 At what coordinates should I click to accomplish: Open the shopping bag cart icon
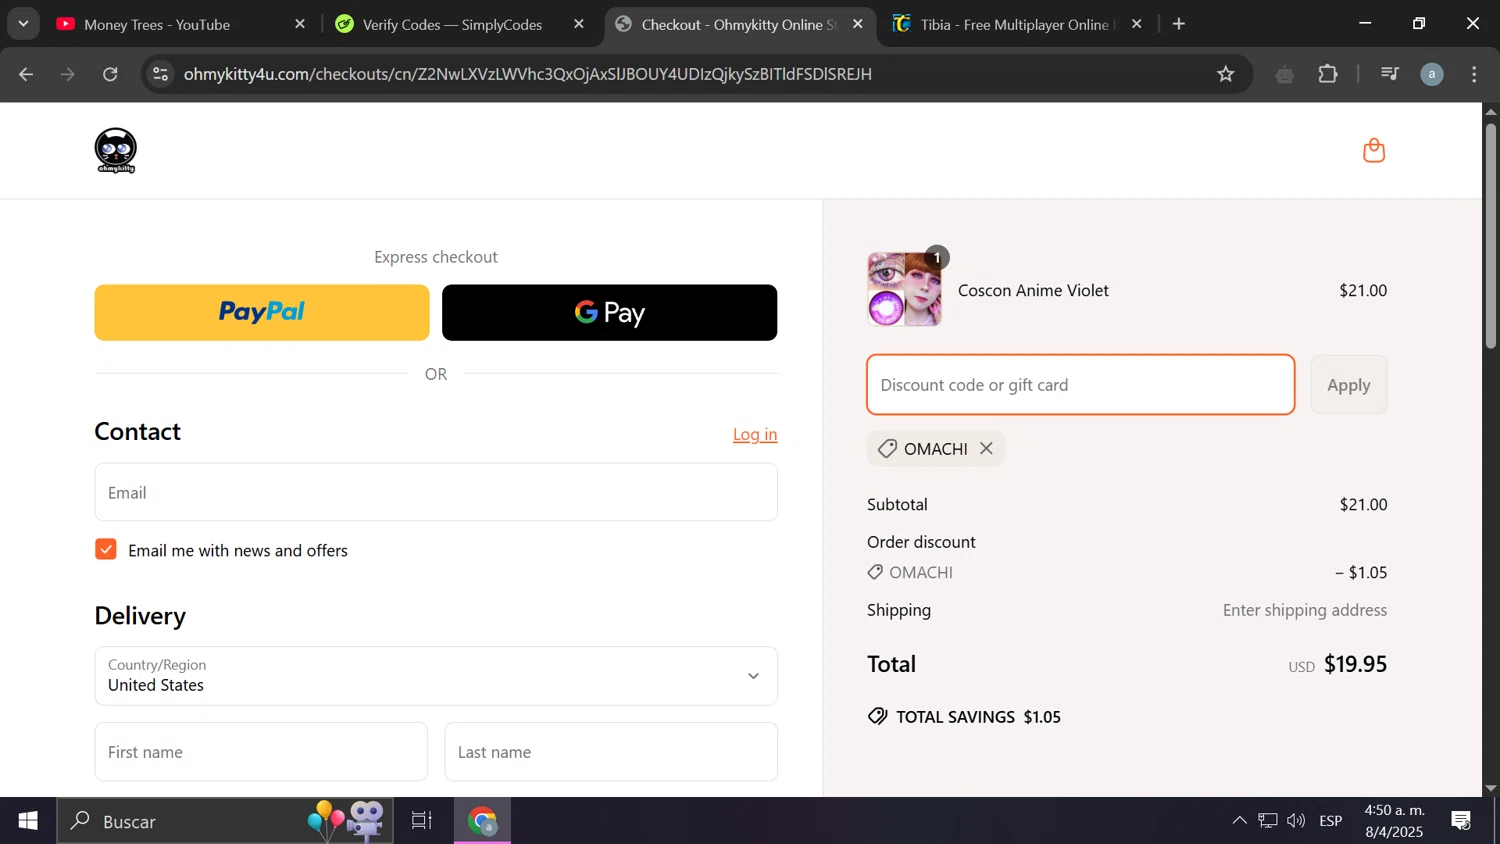1374,150
